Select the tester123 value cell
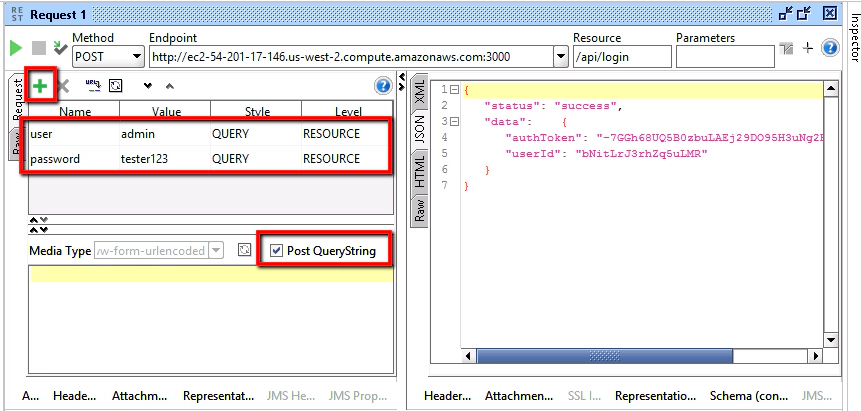861x411 pixels. 165,159
